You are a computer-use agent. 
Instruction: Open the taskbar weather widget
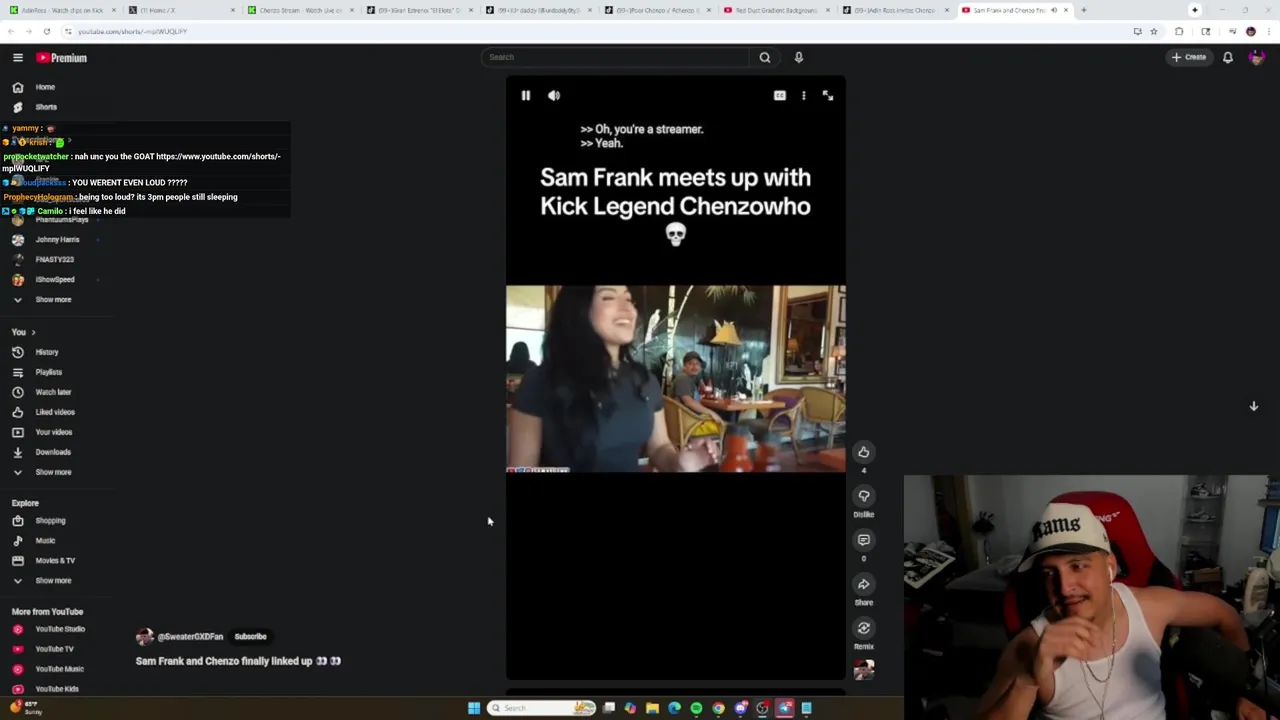click(26, 708)
